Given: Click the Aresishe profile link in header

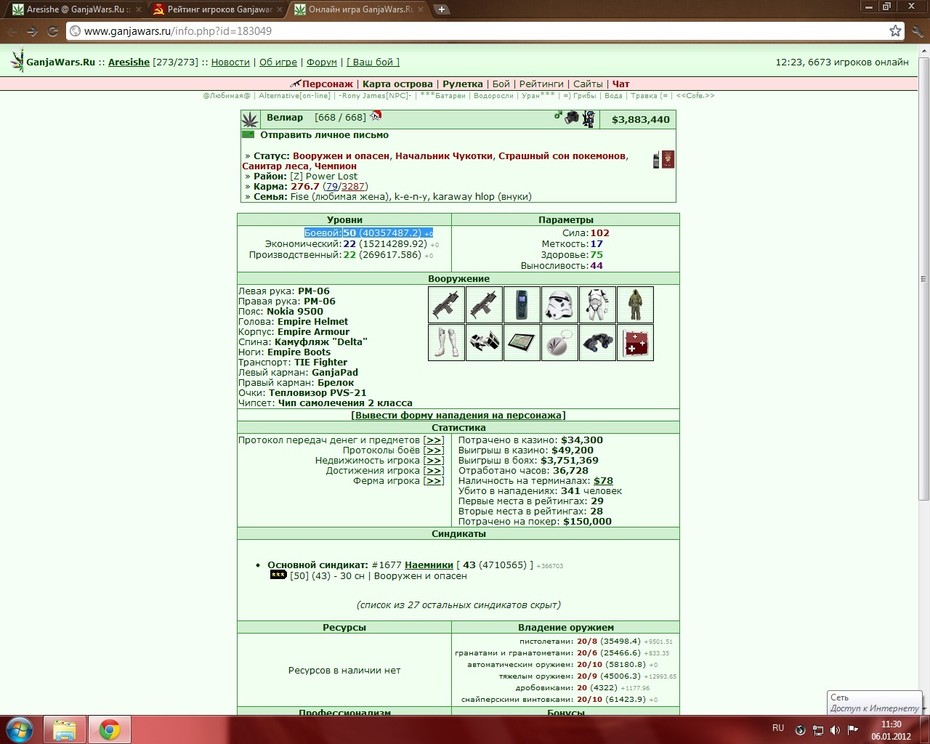Looking at the screenshot, I should pyautogui.click(x=129, y=62).
